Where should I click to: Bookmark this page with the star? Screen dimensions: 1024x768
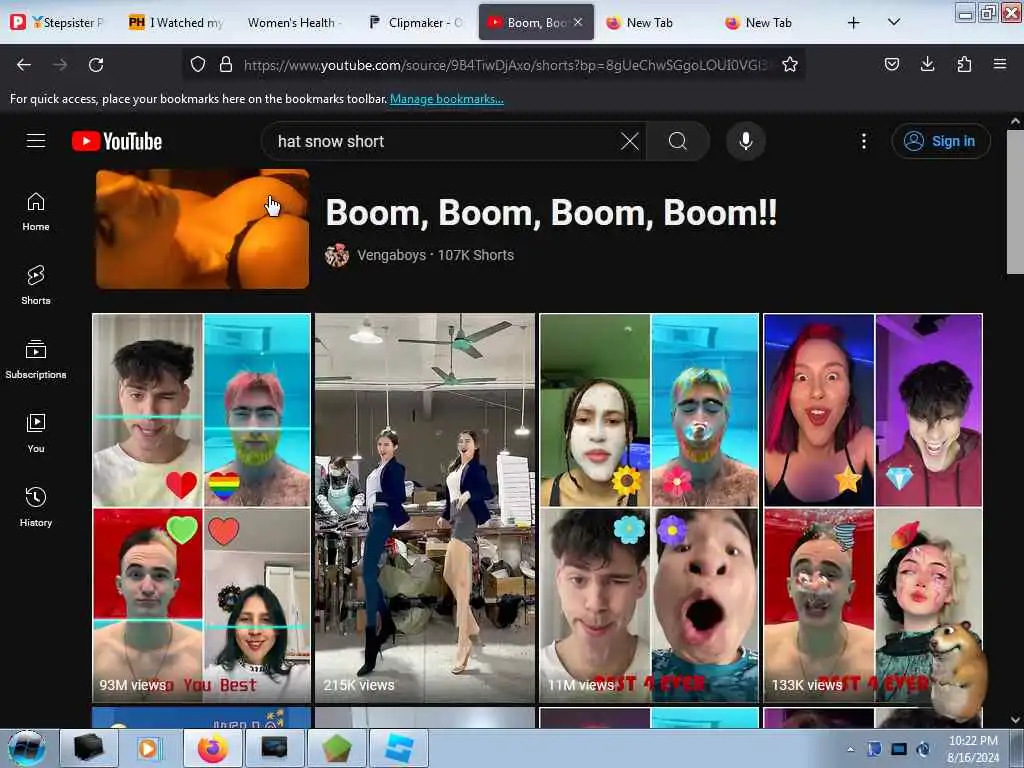point(790,64)
